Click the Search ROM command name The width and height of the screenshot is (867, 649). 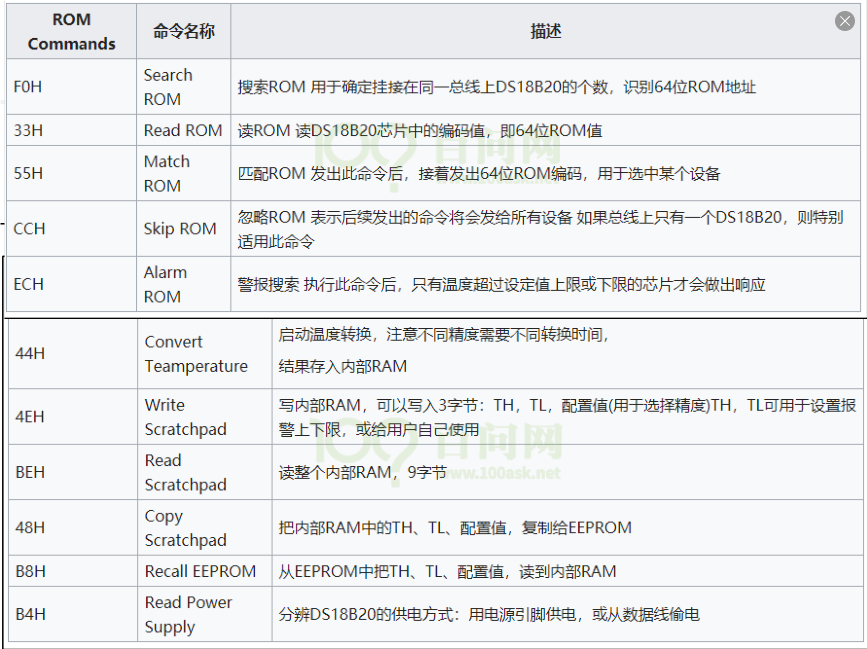click(167, 87)
